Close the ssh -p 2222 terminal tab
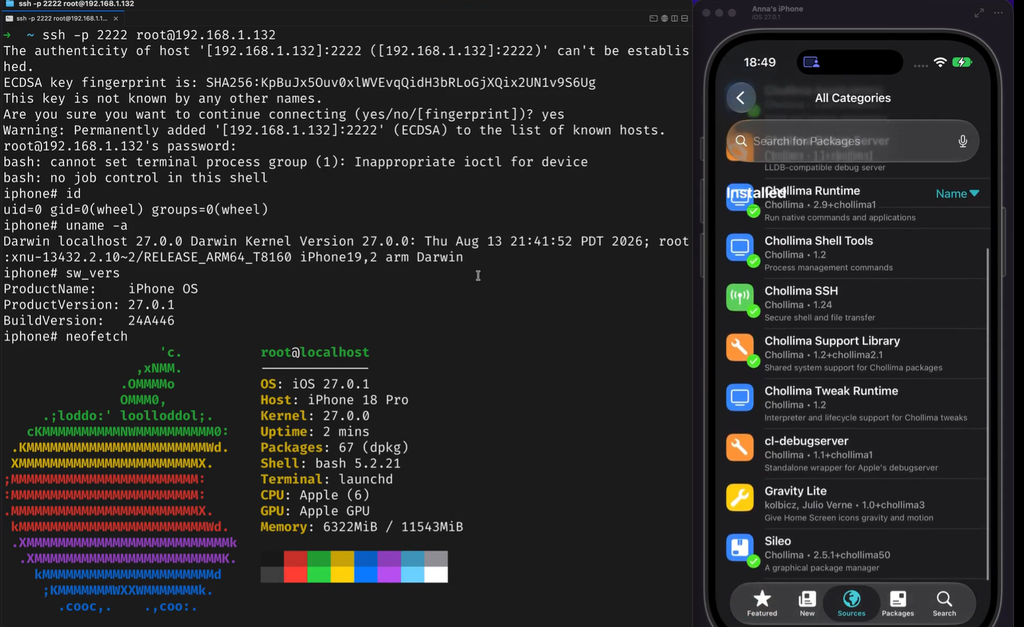This screenshot has width=1024, height=627. (116, 18)
